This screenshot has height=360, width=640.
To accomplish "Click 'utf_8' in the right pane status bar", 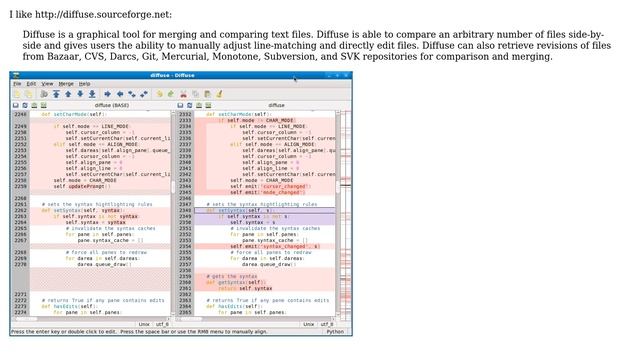I will [327, 324].
